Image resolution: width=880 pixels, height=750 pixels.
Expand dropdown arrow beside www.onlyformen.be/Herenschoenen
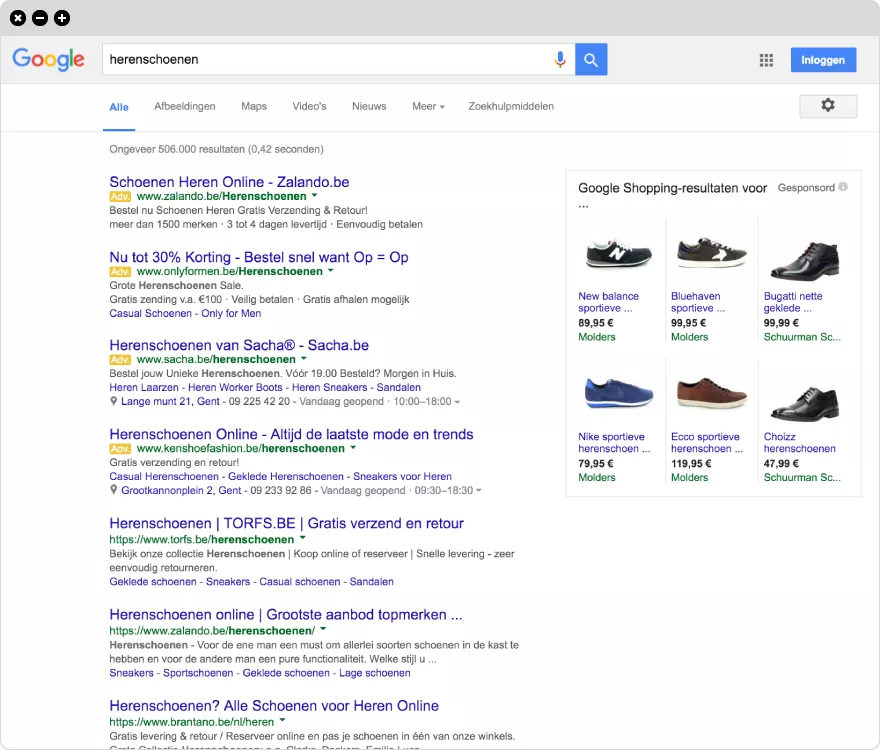point(331,271)
